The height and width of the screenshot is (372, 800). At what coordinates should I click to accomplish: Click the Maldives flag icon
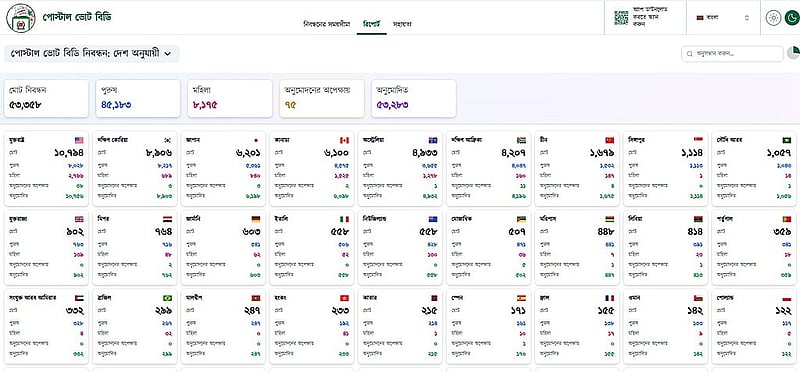pos(256,298)
